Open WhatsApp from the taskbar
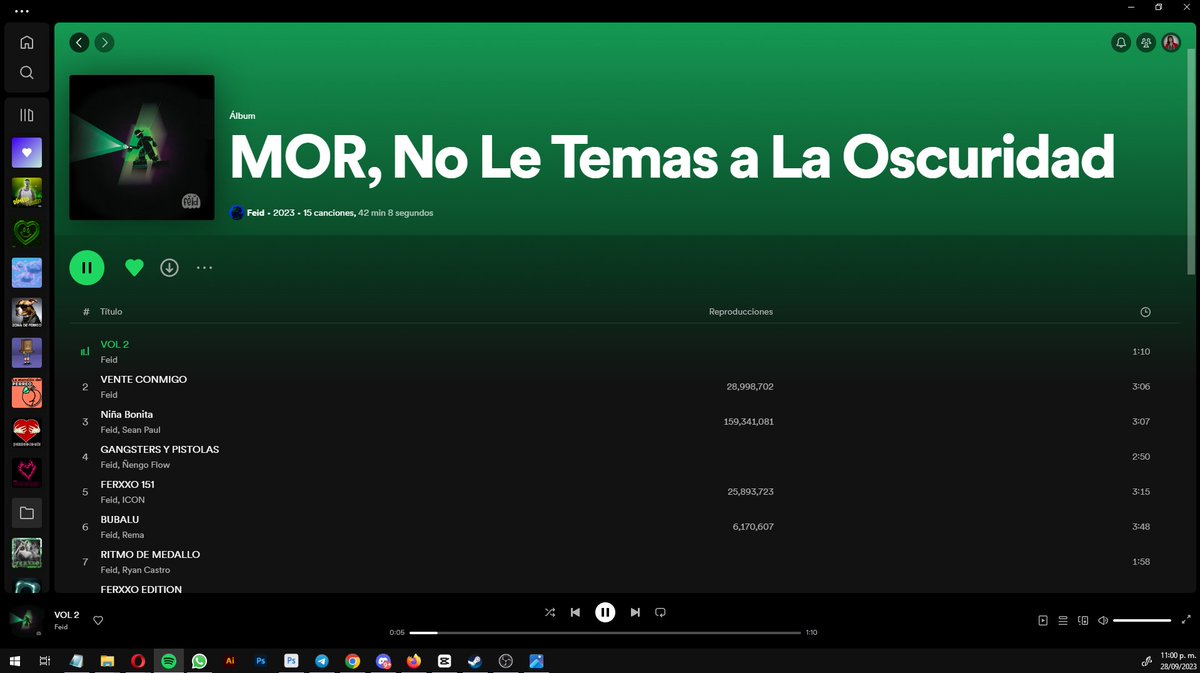 [x=199, y=661]
